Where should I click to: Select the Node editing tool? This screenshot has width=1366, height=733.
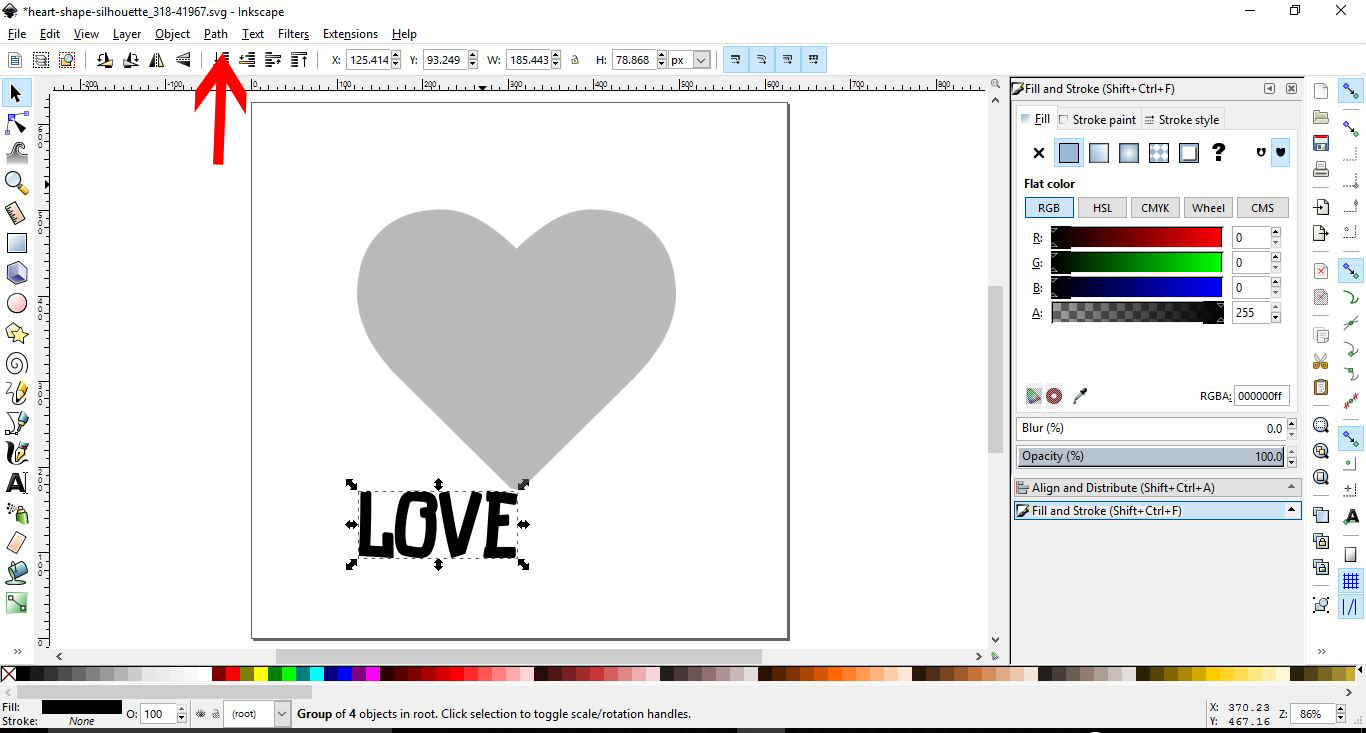pyautogui.click(x=16, y=123)
